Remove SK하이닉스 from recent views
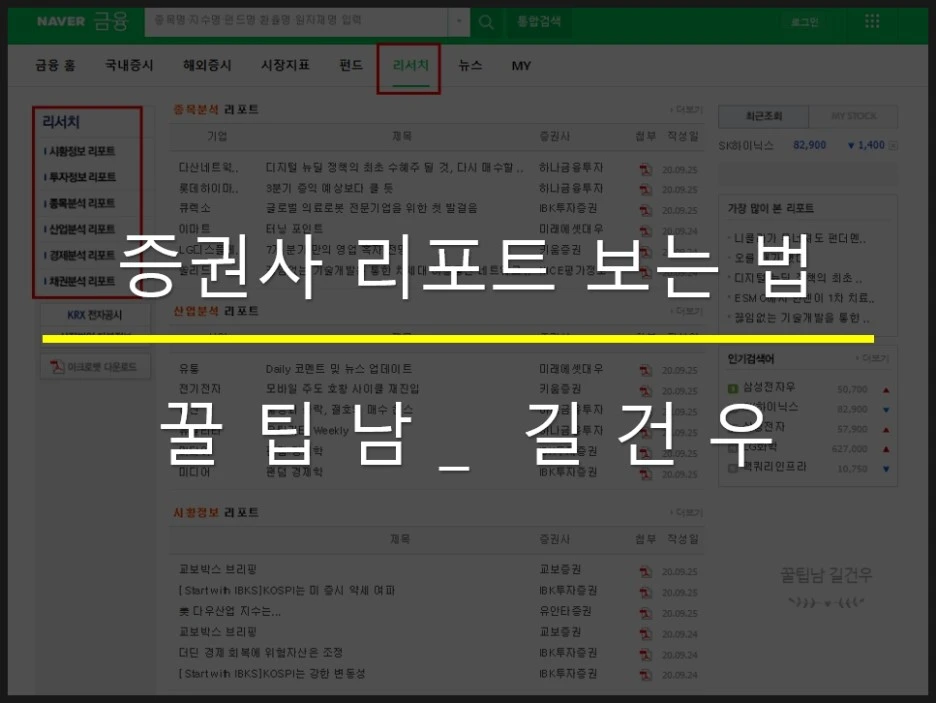 [893, 146]
